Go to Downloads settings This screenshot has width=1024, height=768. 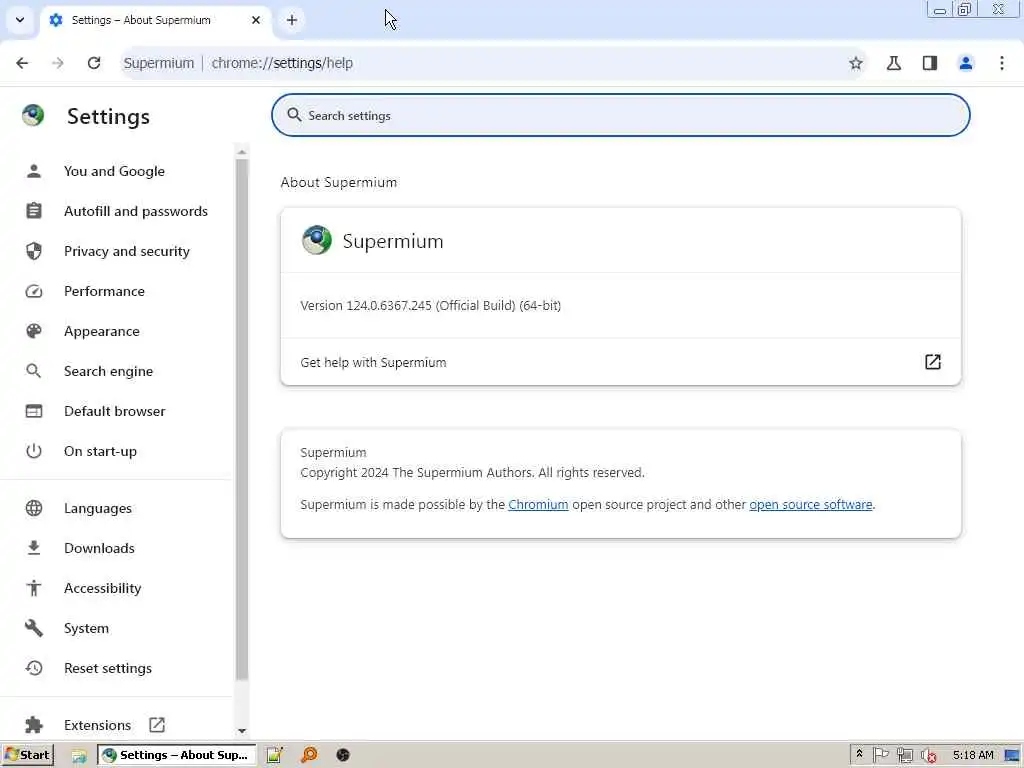coord(99,548)
